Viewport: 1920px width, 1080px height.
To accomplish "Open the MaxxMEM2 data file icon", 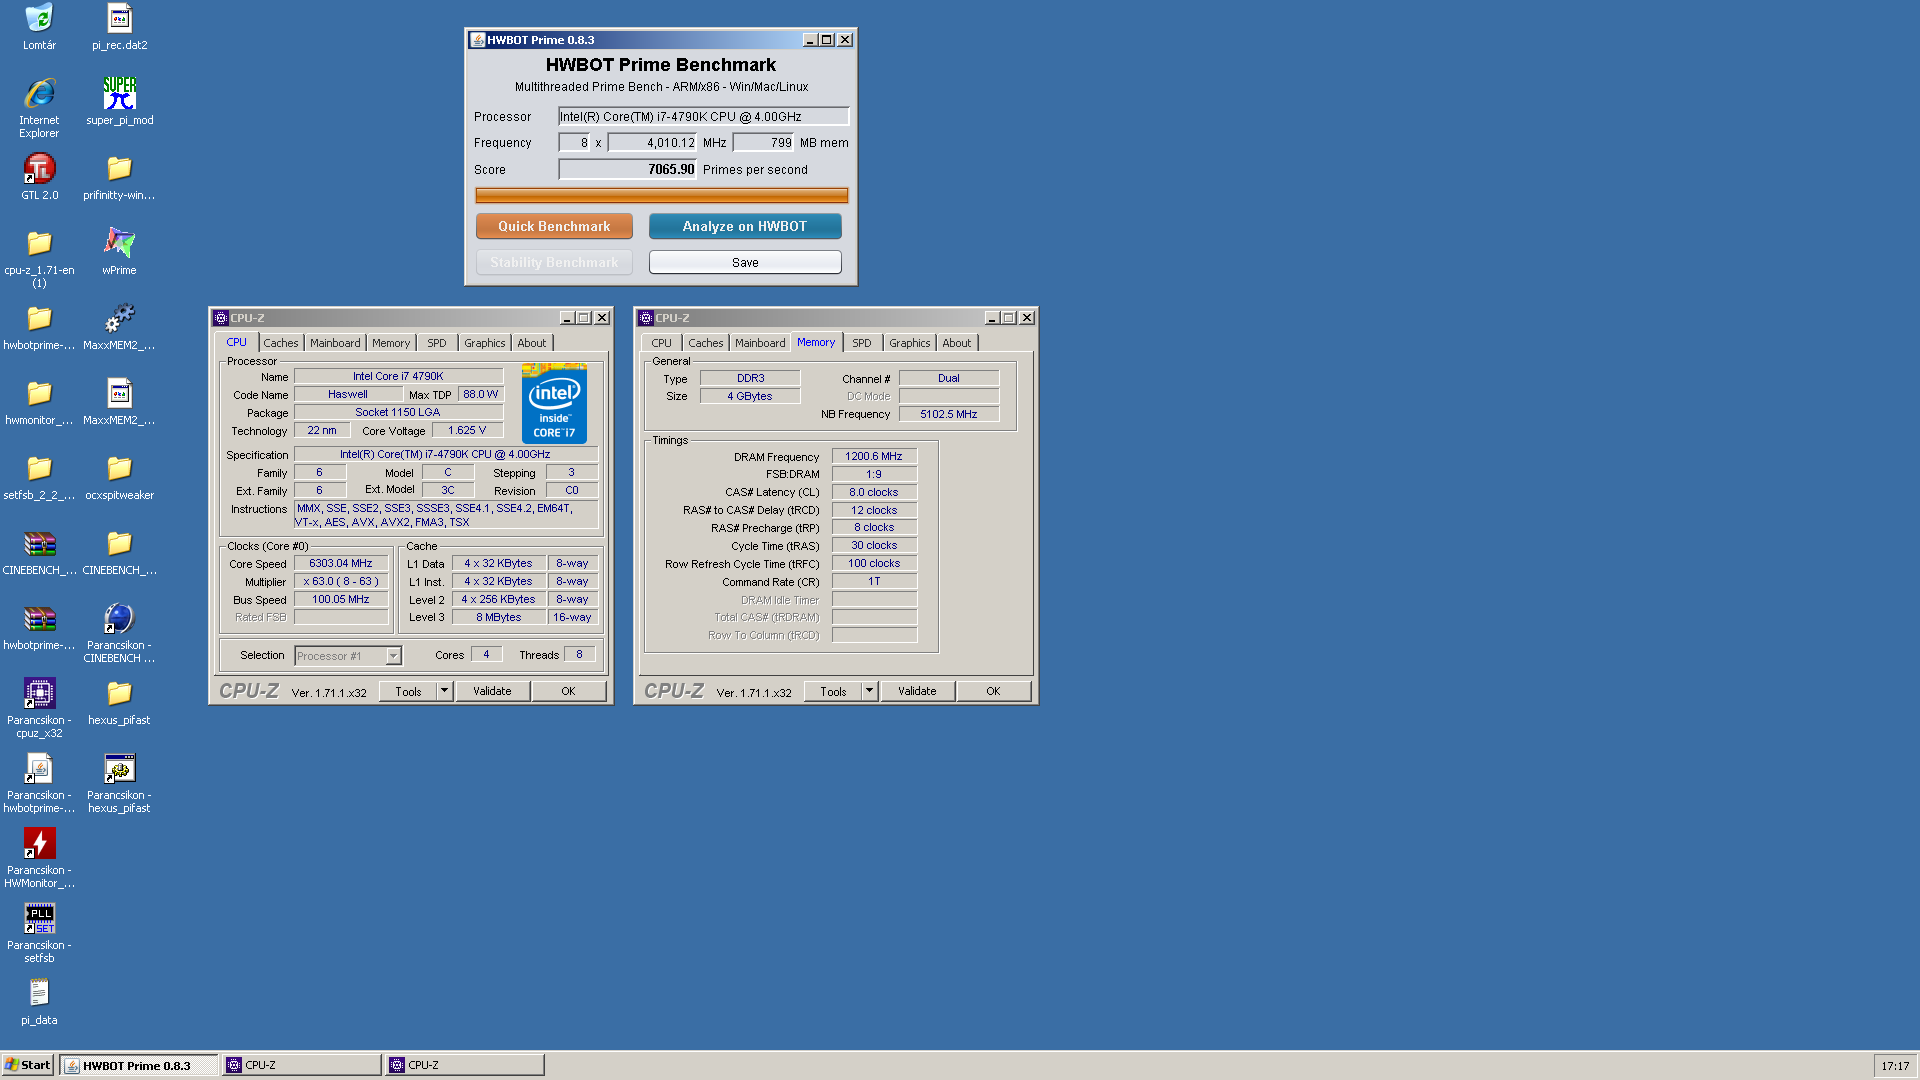I will 119,393.
